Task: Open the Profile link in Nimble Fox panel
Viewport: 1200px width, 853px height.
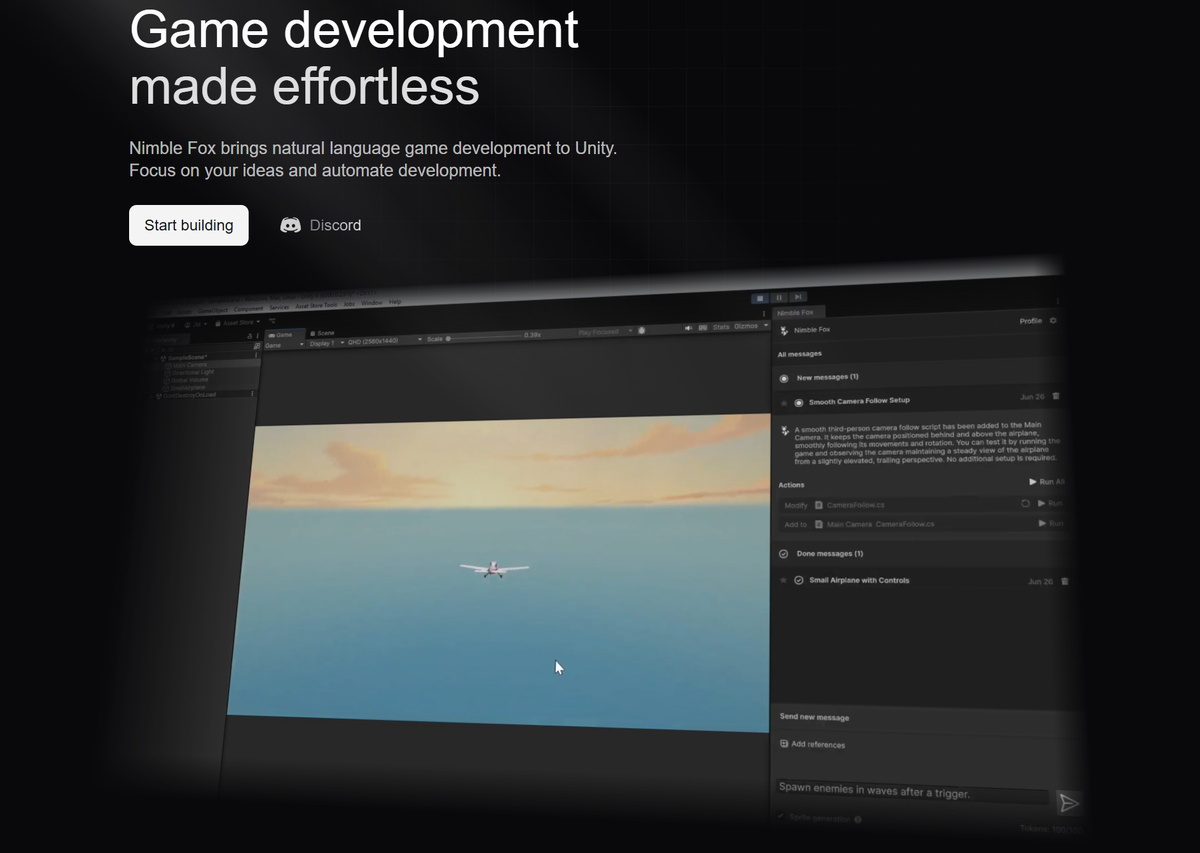Action: 1031,321
